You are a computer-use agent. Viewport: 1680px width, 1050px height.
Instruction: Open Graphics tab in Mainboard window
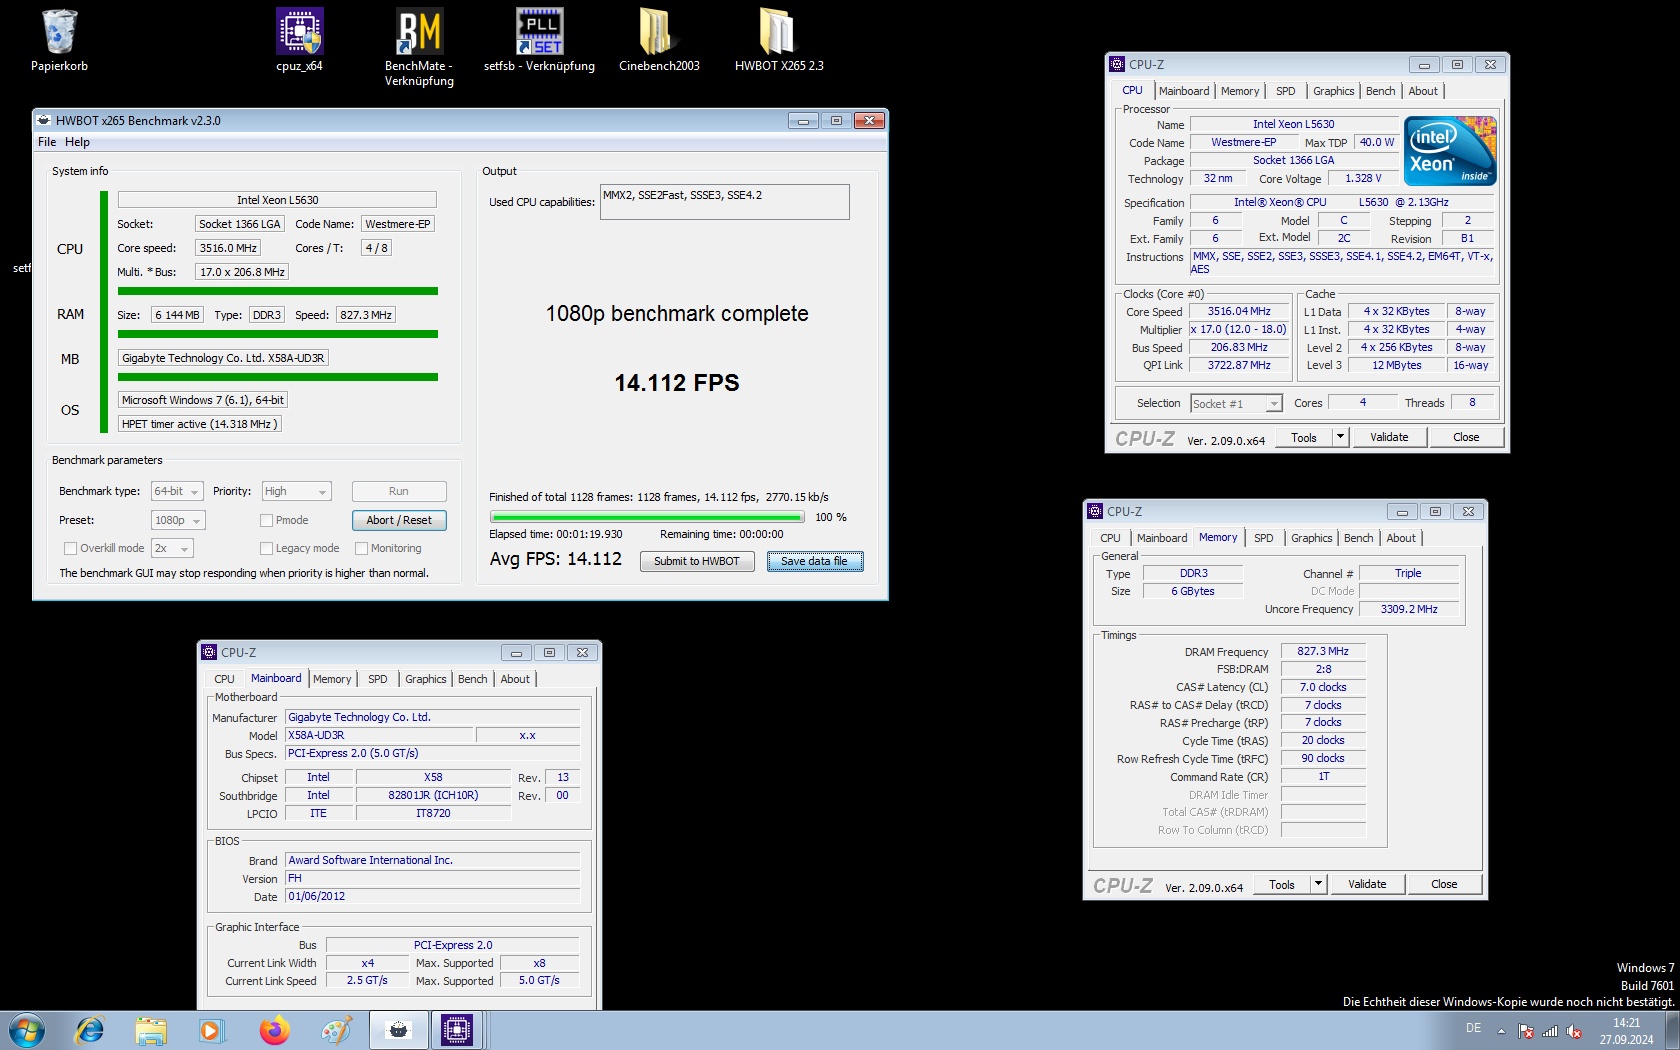coord(425,679)
